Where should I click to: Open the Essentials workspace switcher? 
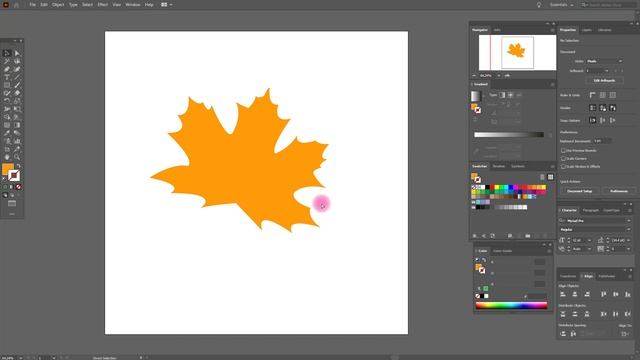(561, 4)
